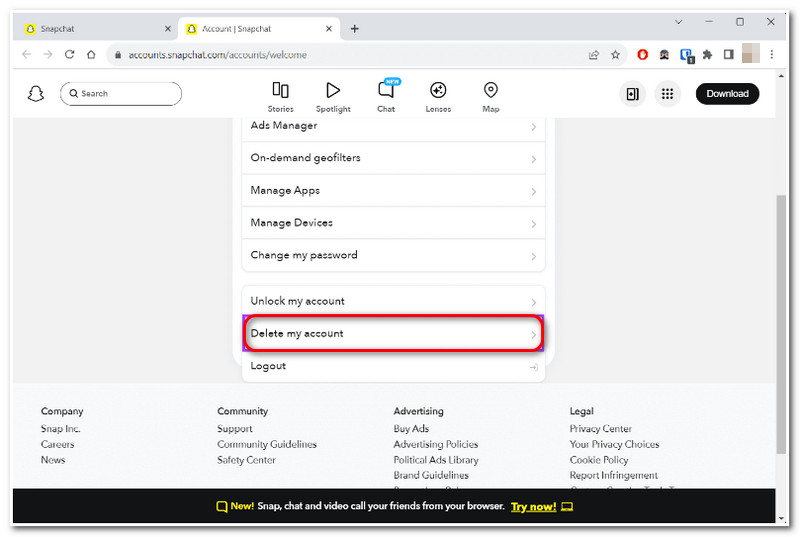Open the Privacy Center link
The image size is (800, 537).
(601, 429)
